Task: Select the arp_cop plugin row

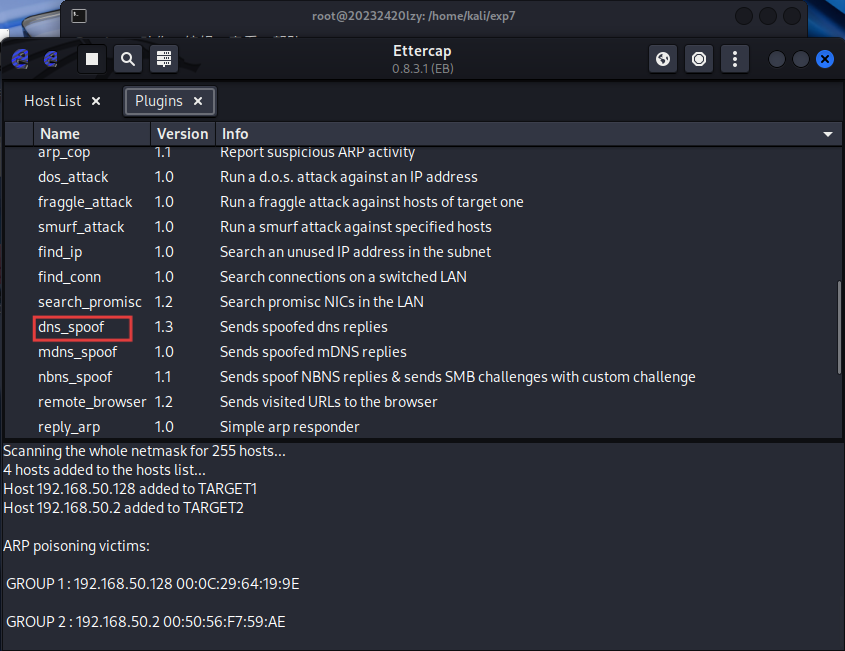Action: coord(422,153)
